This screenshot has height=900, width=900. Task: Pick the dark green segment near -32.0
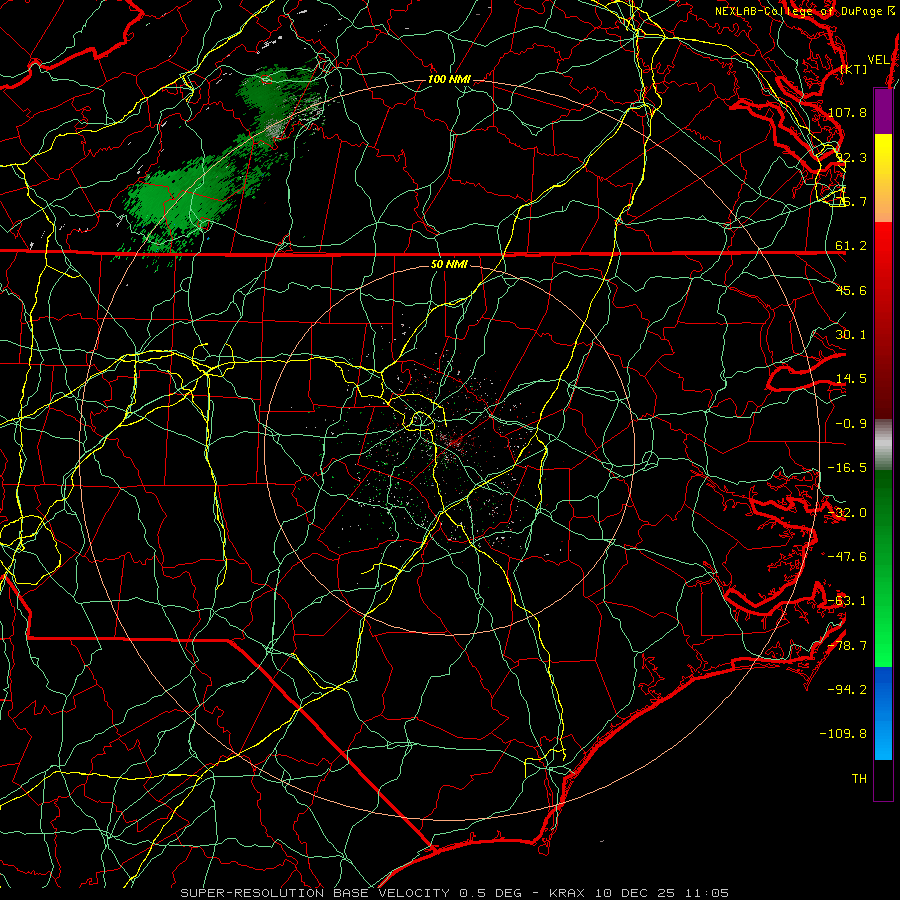[883, 505]
